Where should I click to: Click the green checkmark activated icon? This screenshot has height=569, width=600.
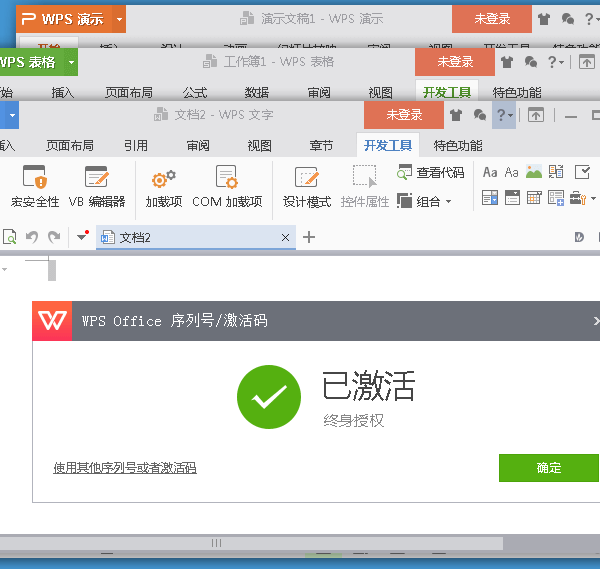(268, 397)
